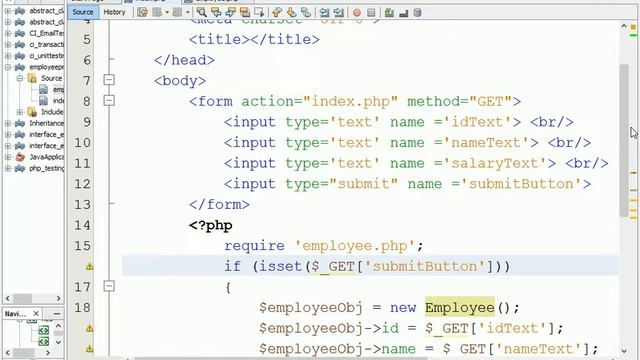This screenshot has height=360, width=640.
Task: Expand the JavaApplica project node
Action: pos(8,157)
